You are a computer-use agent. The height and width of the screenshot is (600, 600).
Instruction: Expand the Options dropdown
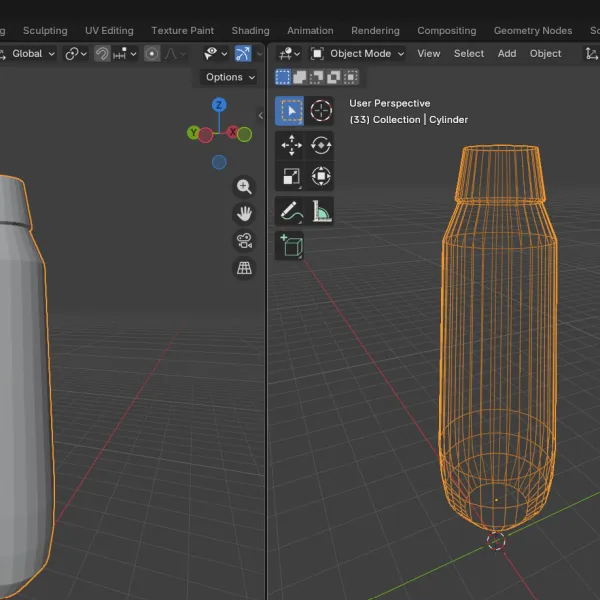click(x=230, y=77)
